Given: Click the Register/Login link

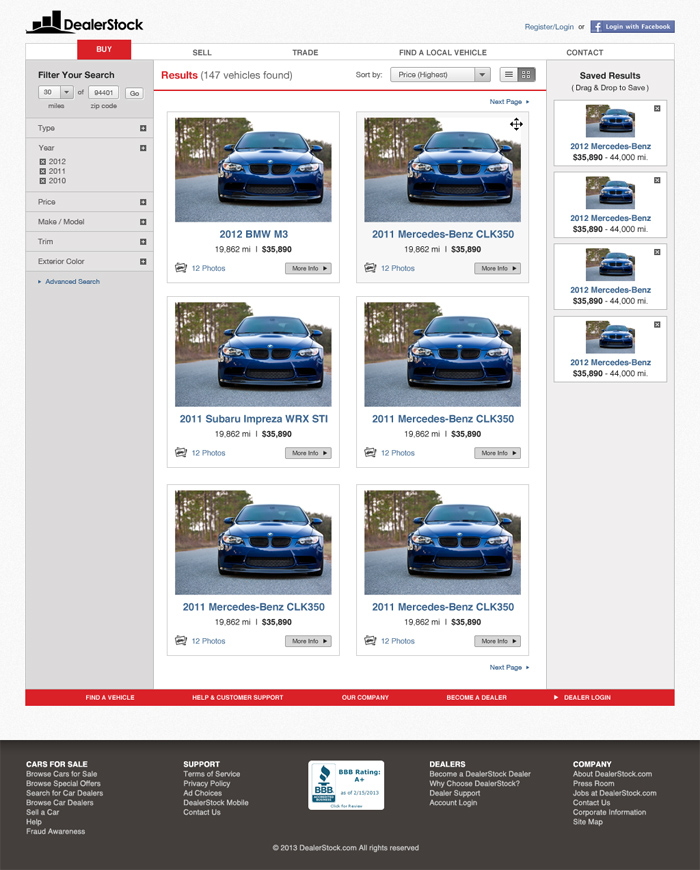Looking at the screenshot, I should (x=549, y=27).
